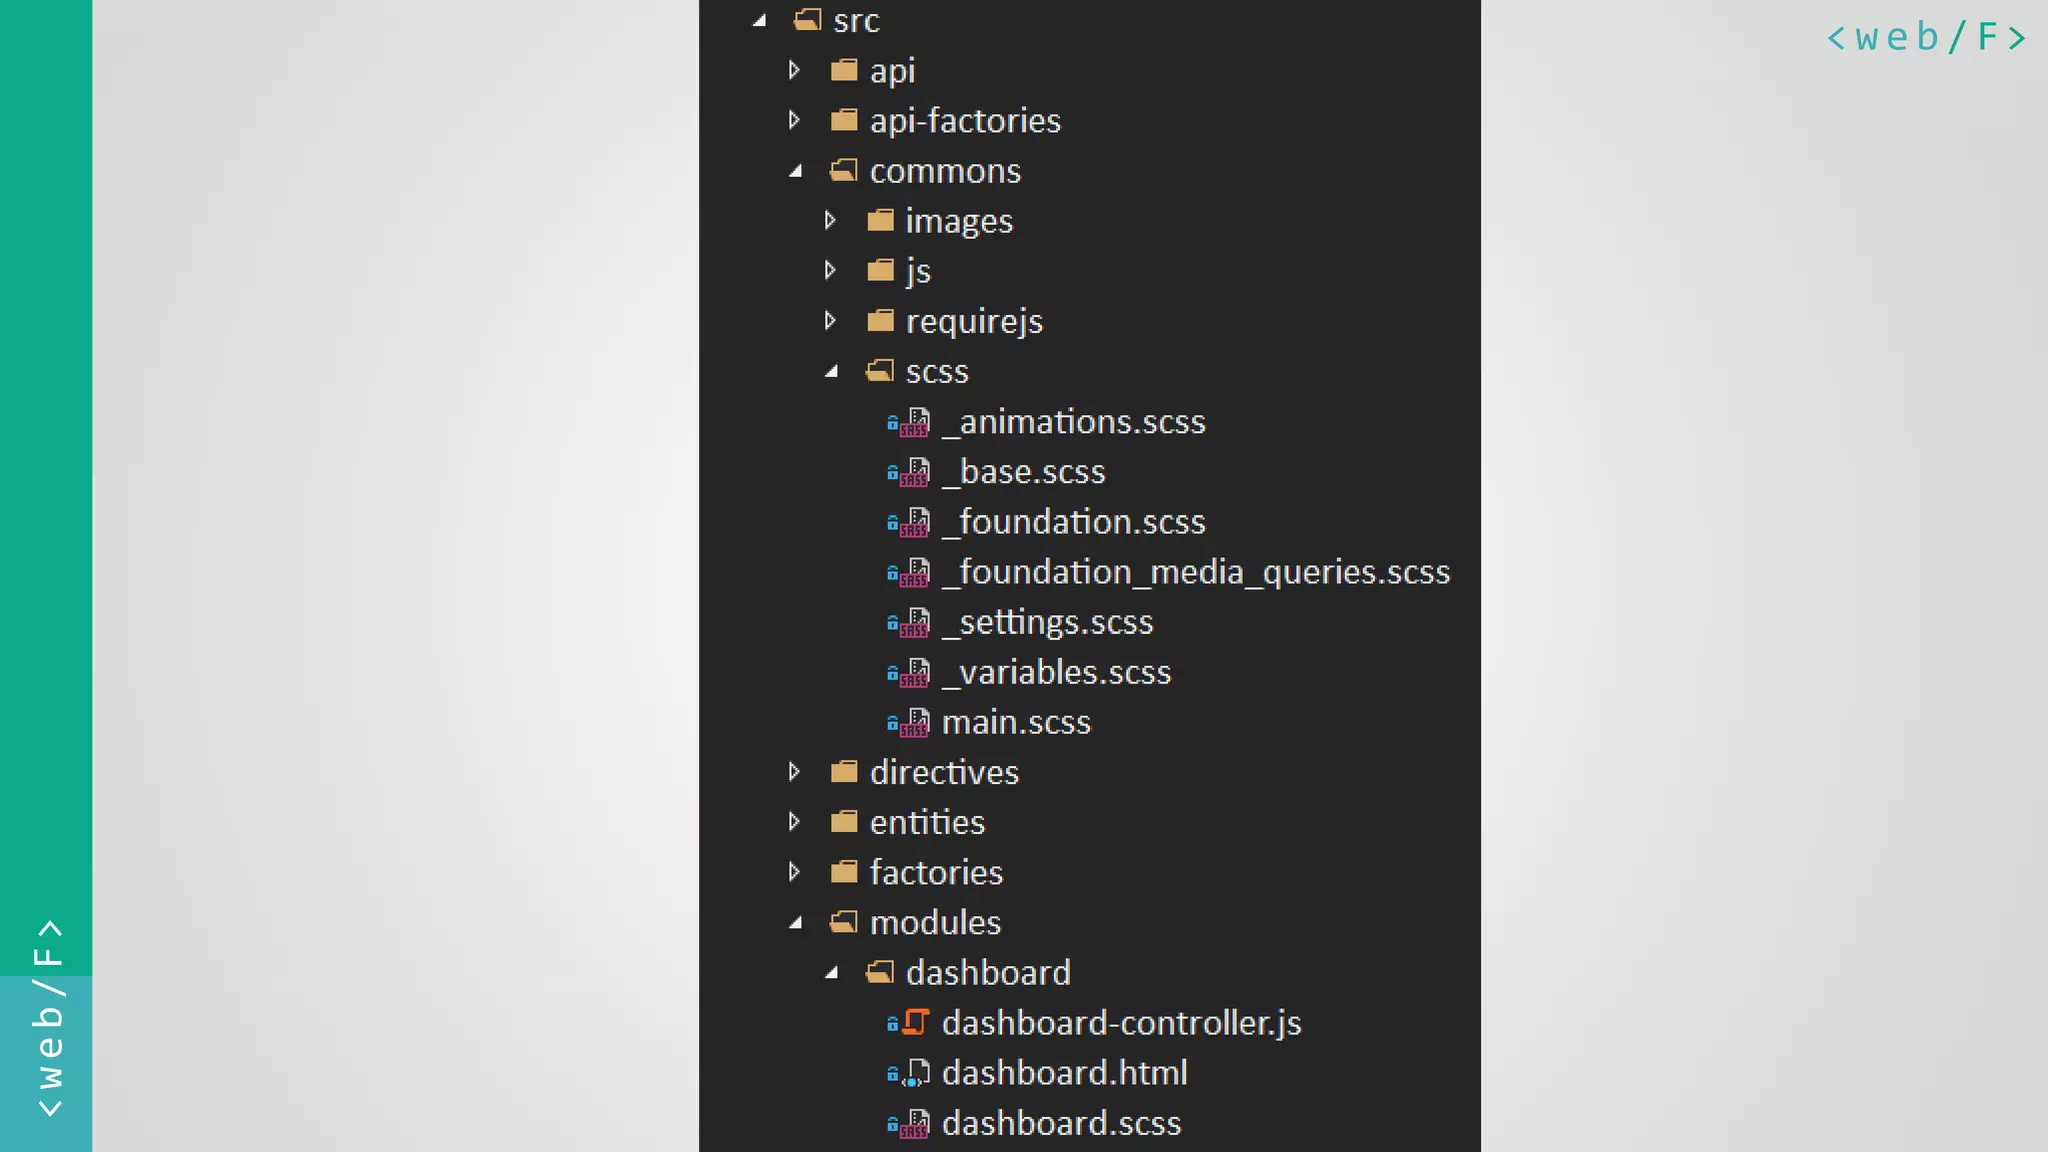The width and height of the screenshot is (2048, 1152).
Task: Click the HTML file icon for dashboard.html
Action: (x=915, y=1074)
